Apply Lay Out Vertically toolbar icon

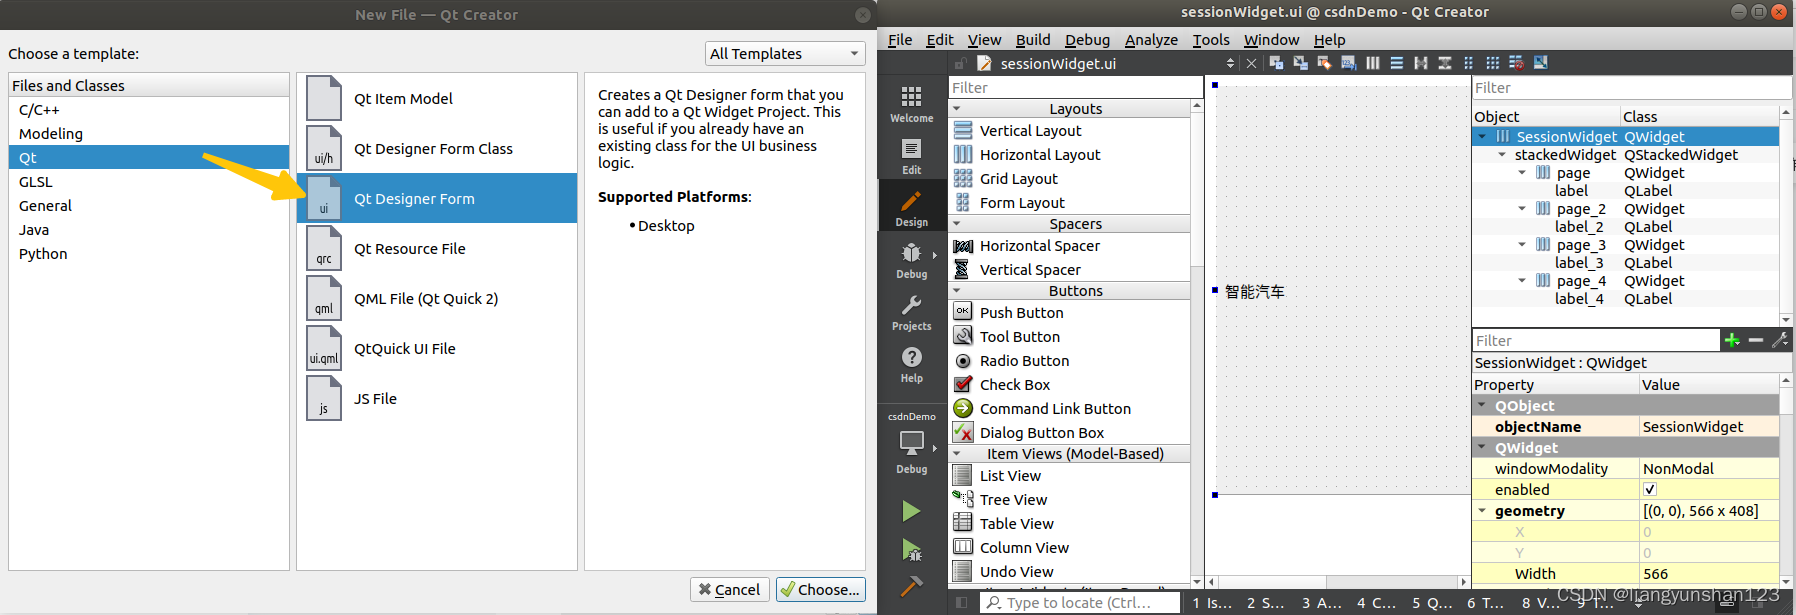tap(1397, 63)
